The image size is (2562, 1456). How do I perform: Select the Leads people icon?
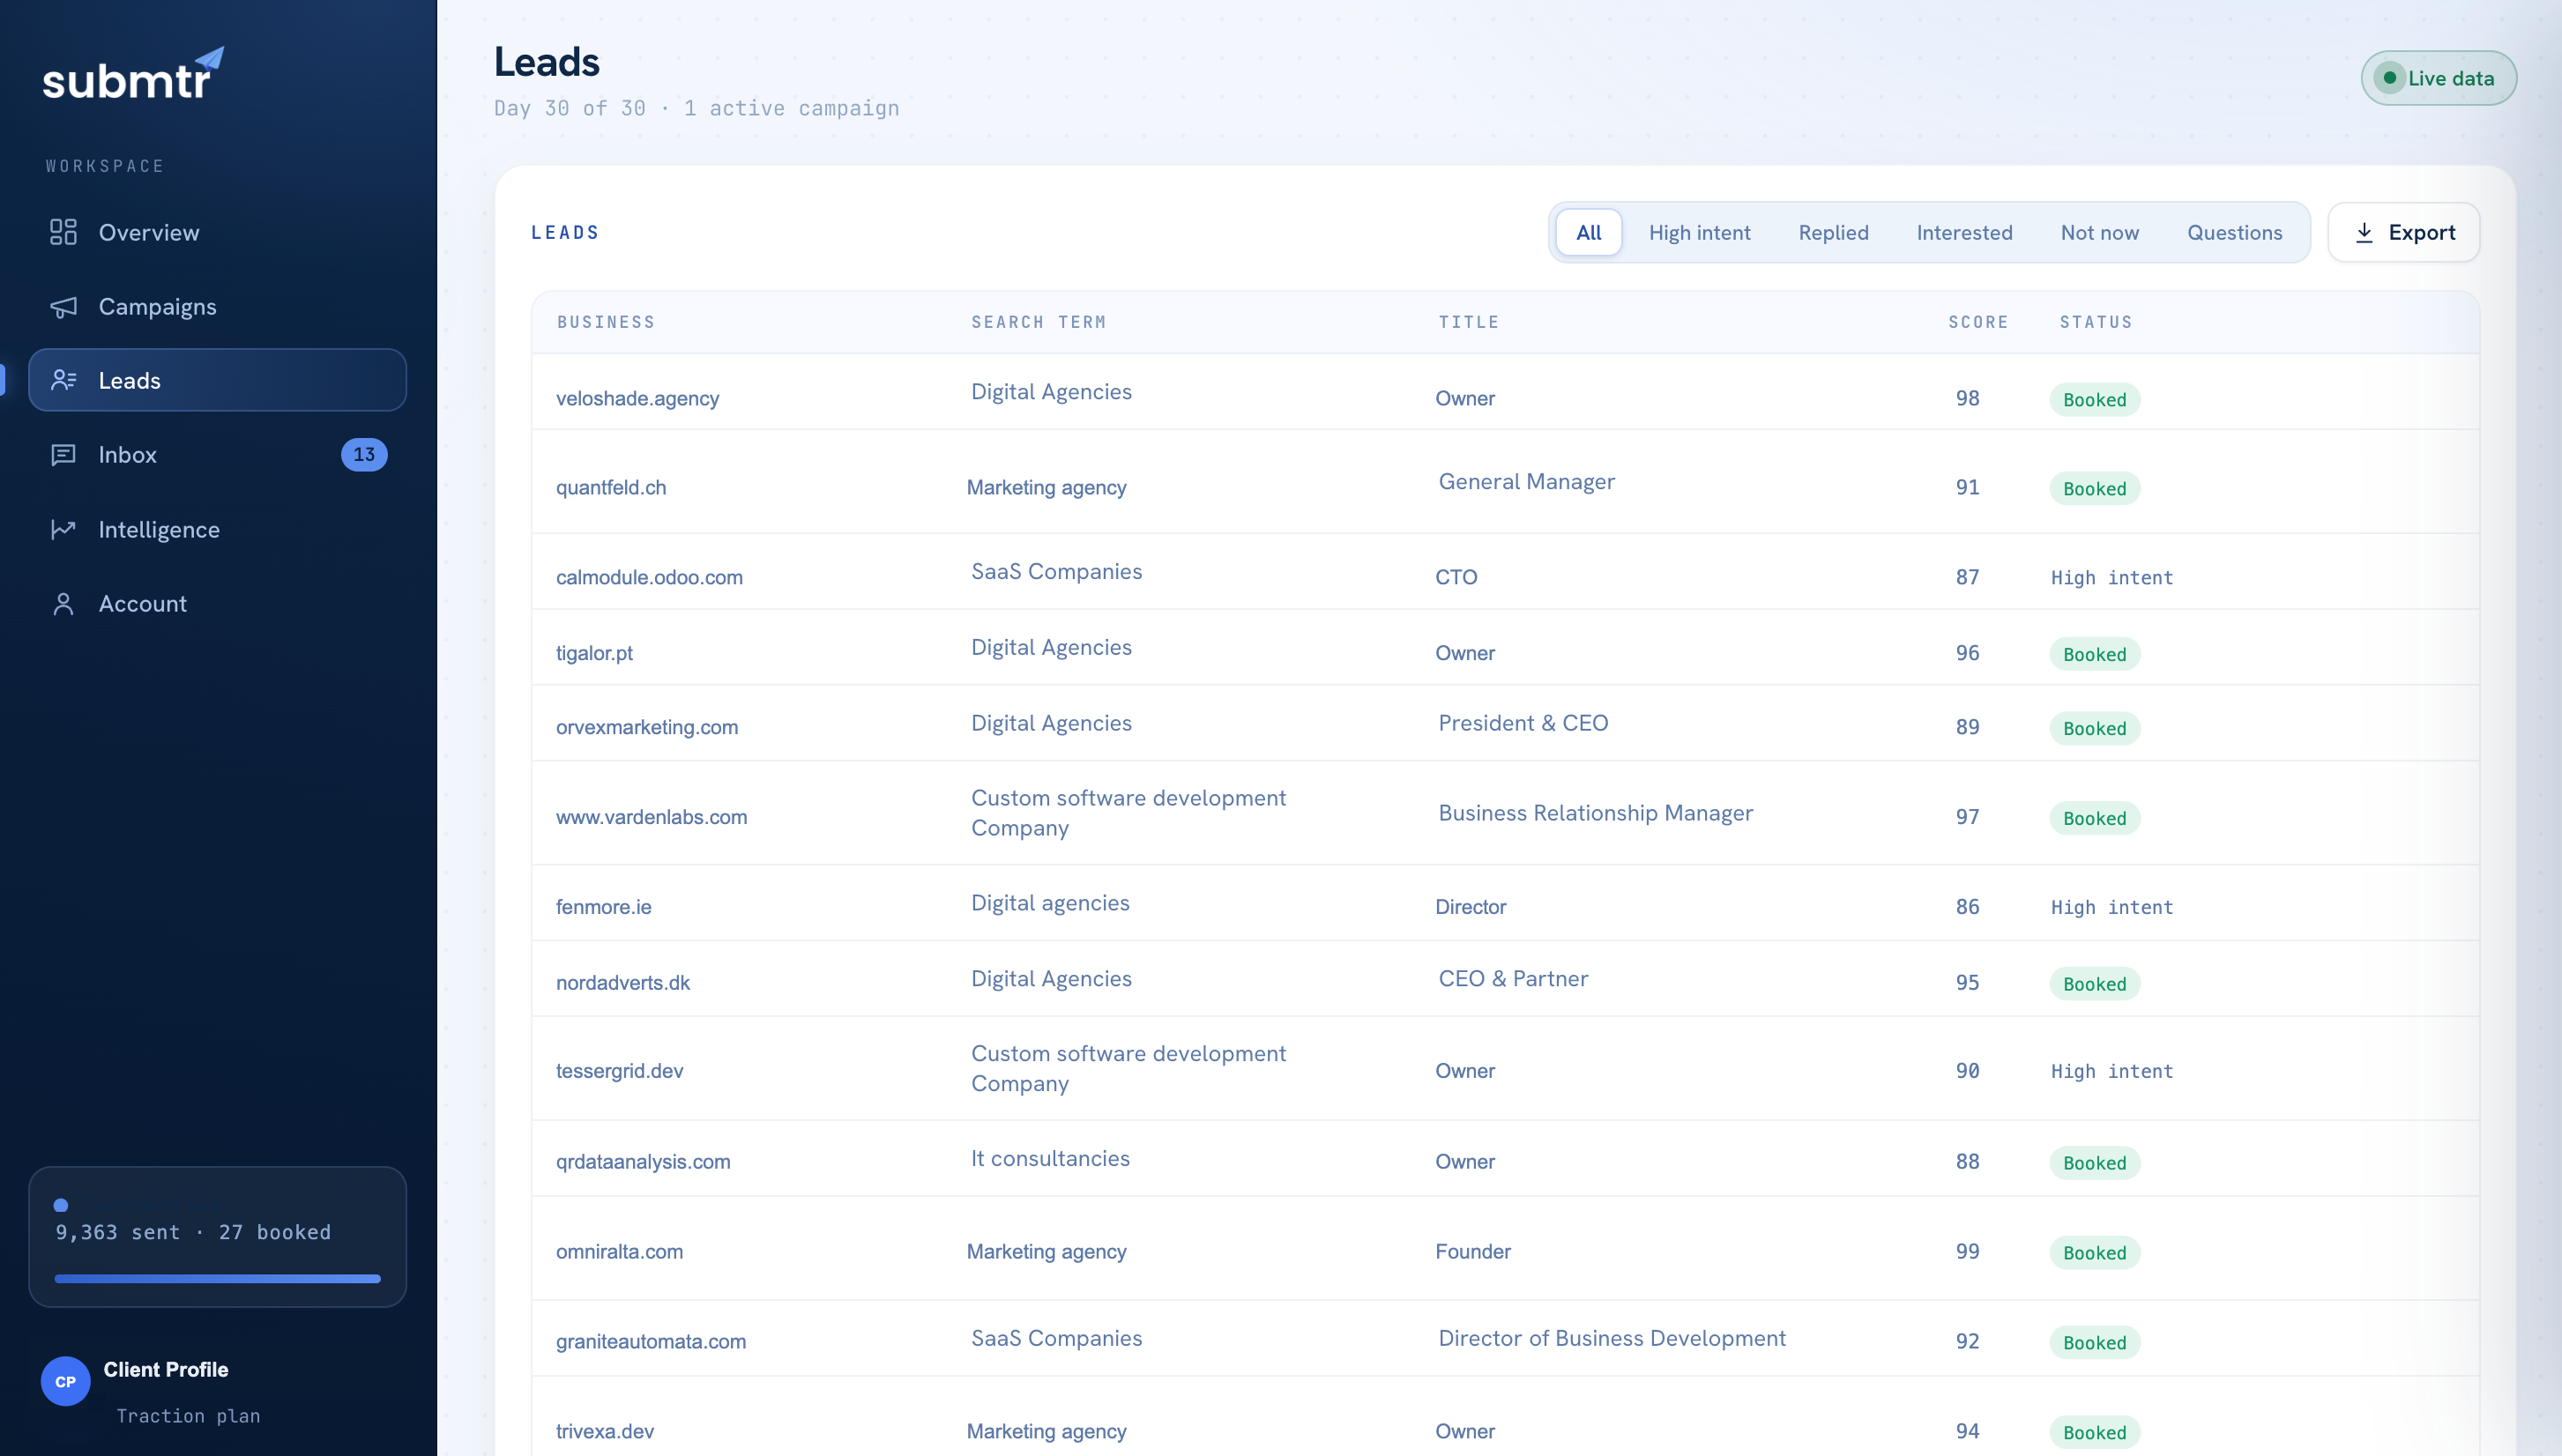click(x=63, y=380)
